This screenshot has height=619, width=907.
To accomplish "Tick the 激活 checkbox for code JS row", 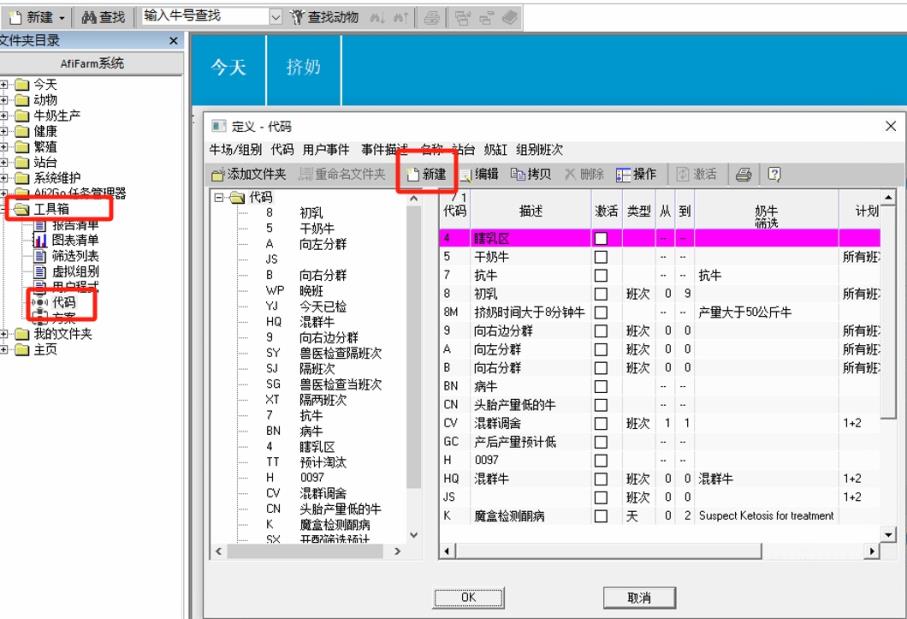I will click(x=601, y=497).
